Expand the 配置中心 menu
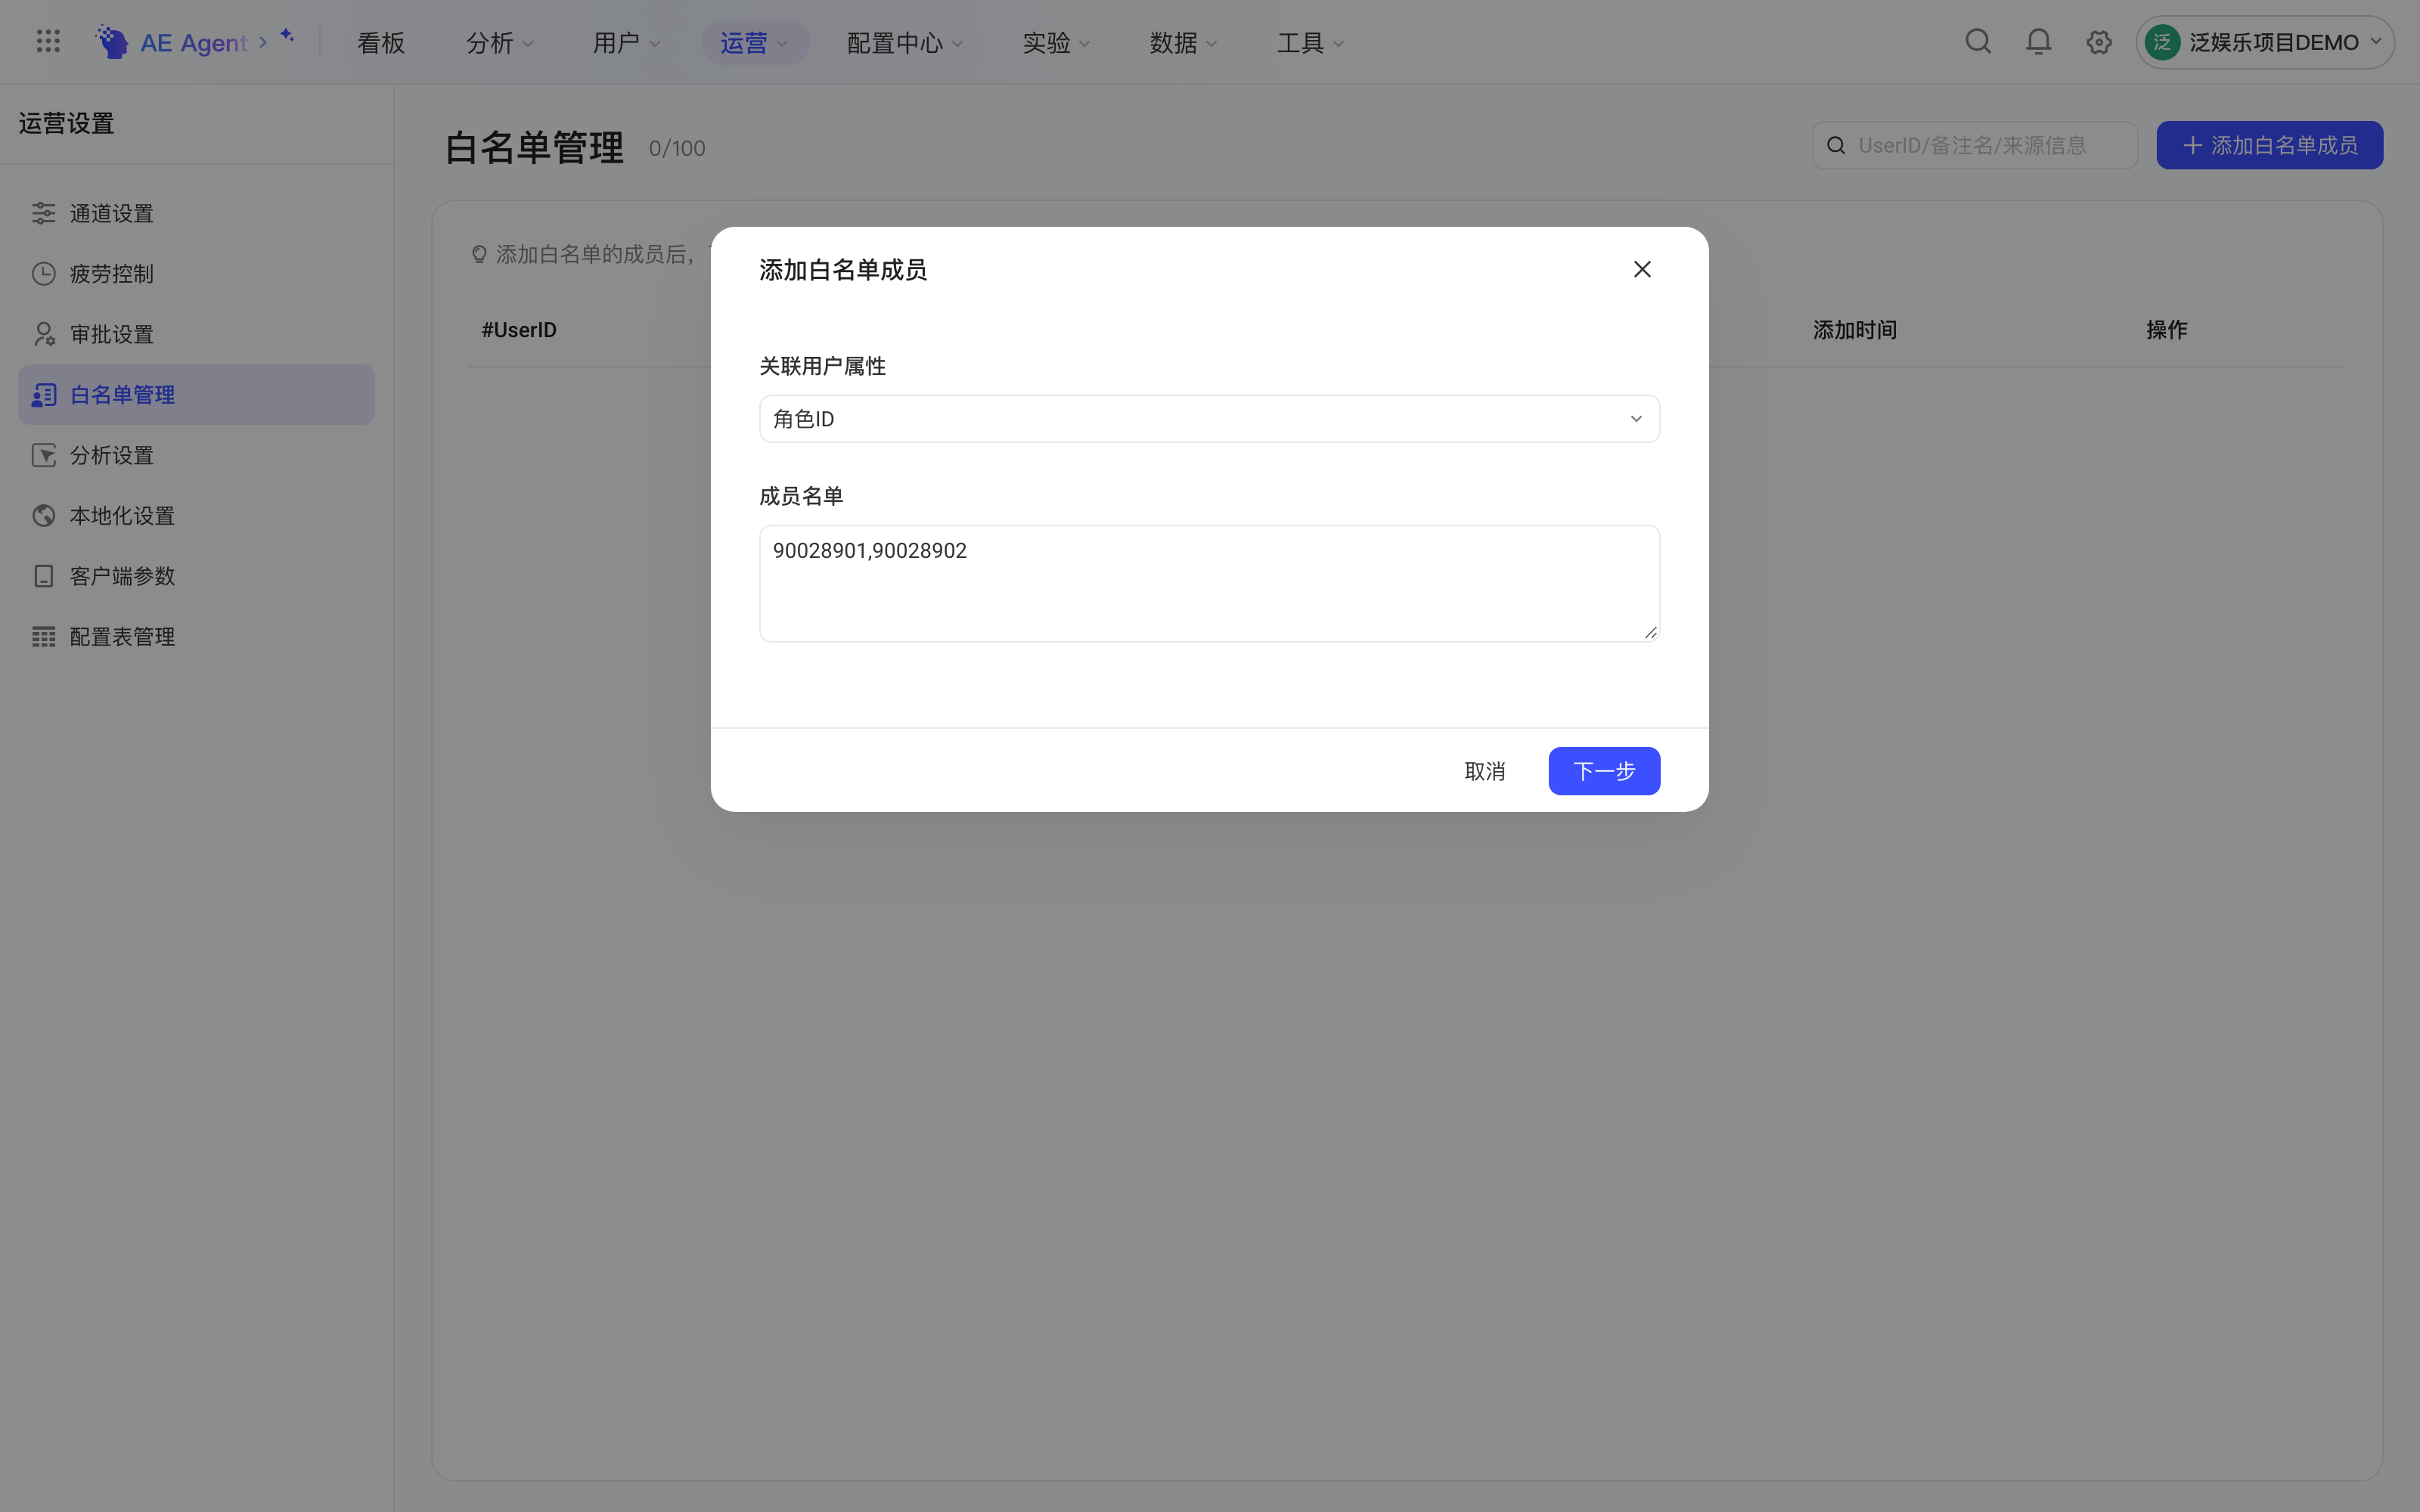This screenshot has width=2420, height=1512. (904, 42)
